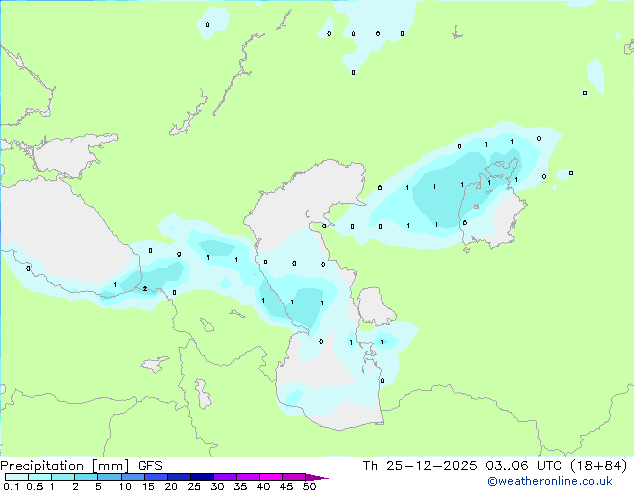
Task: Click the "0.1" color scale label
Action: pyautogui.click(x=11, y=486)
